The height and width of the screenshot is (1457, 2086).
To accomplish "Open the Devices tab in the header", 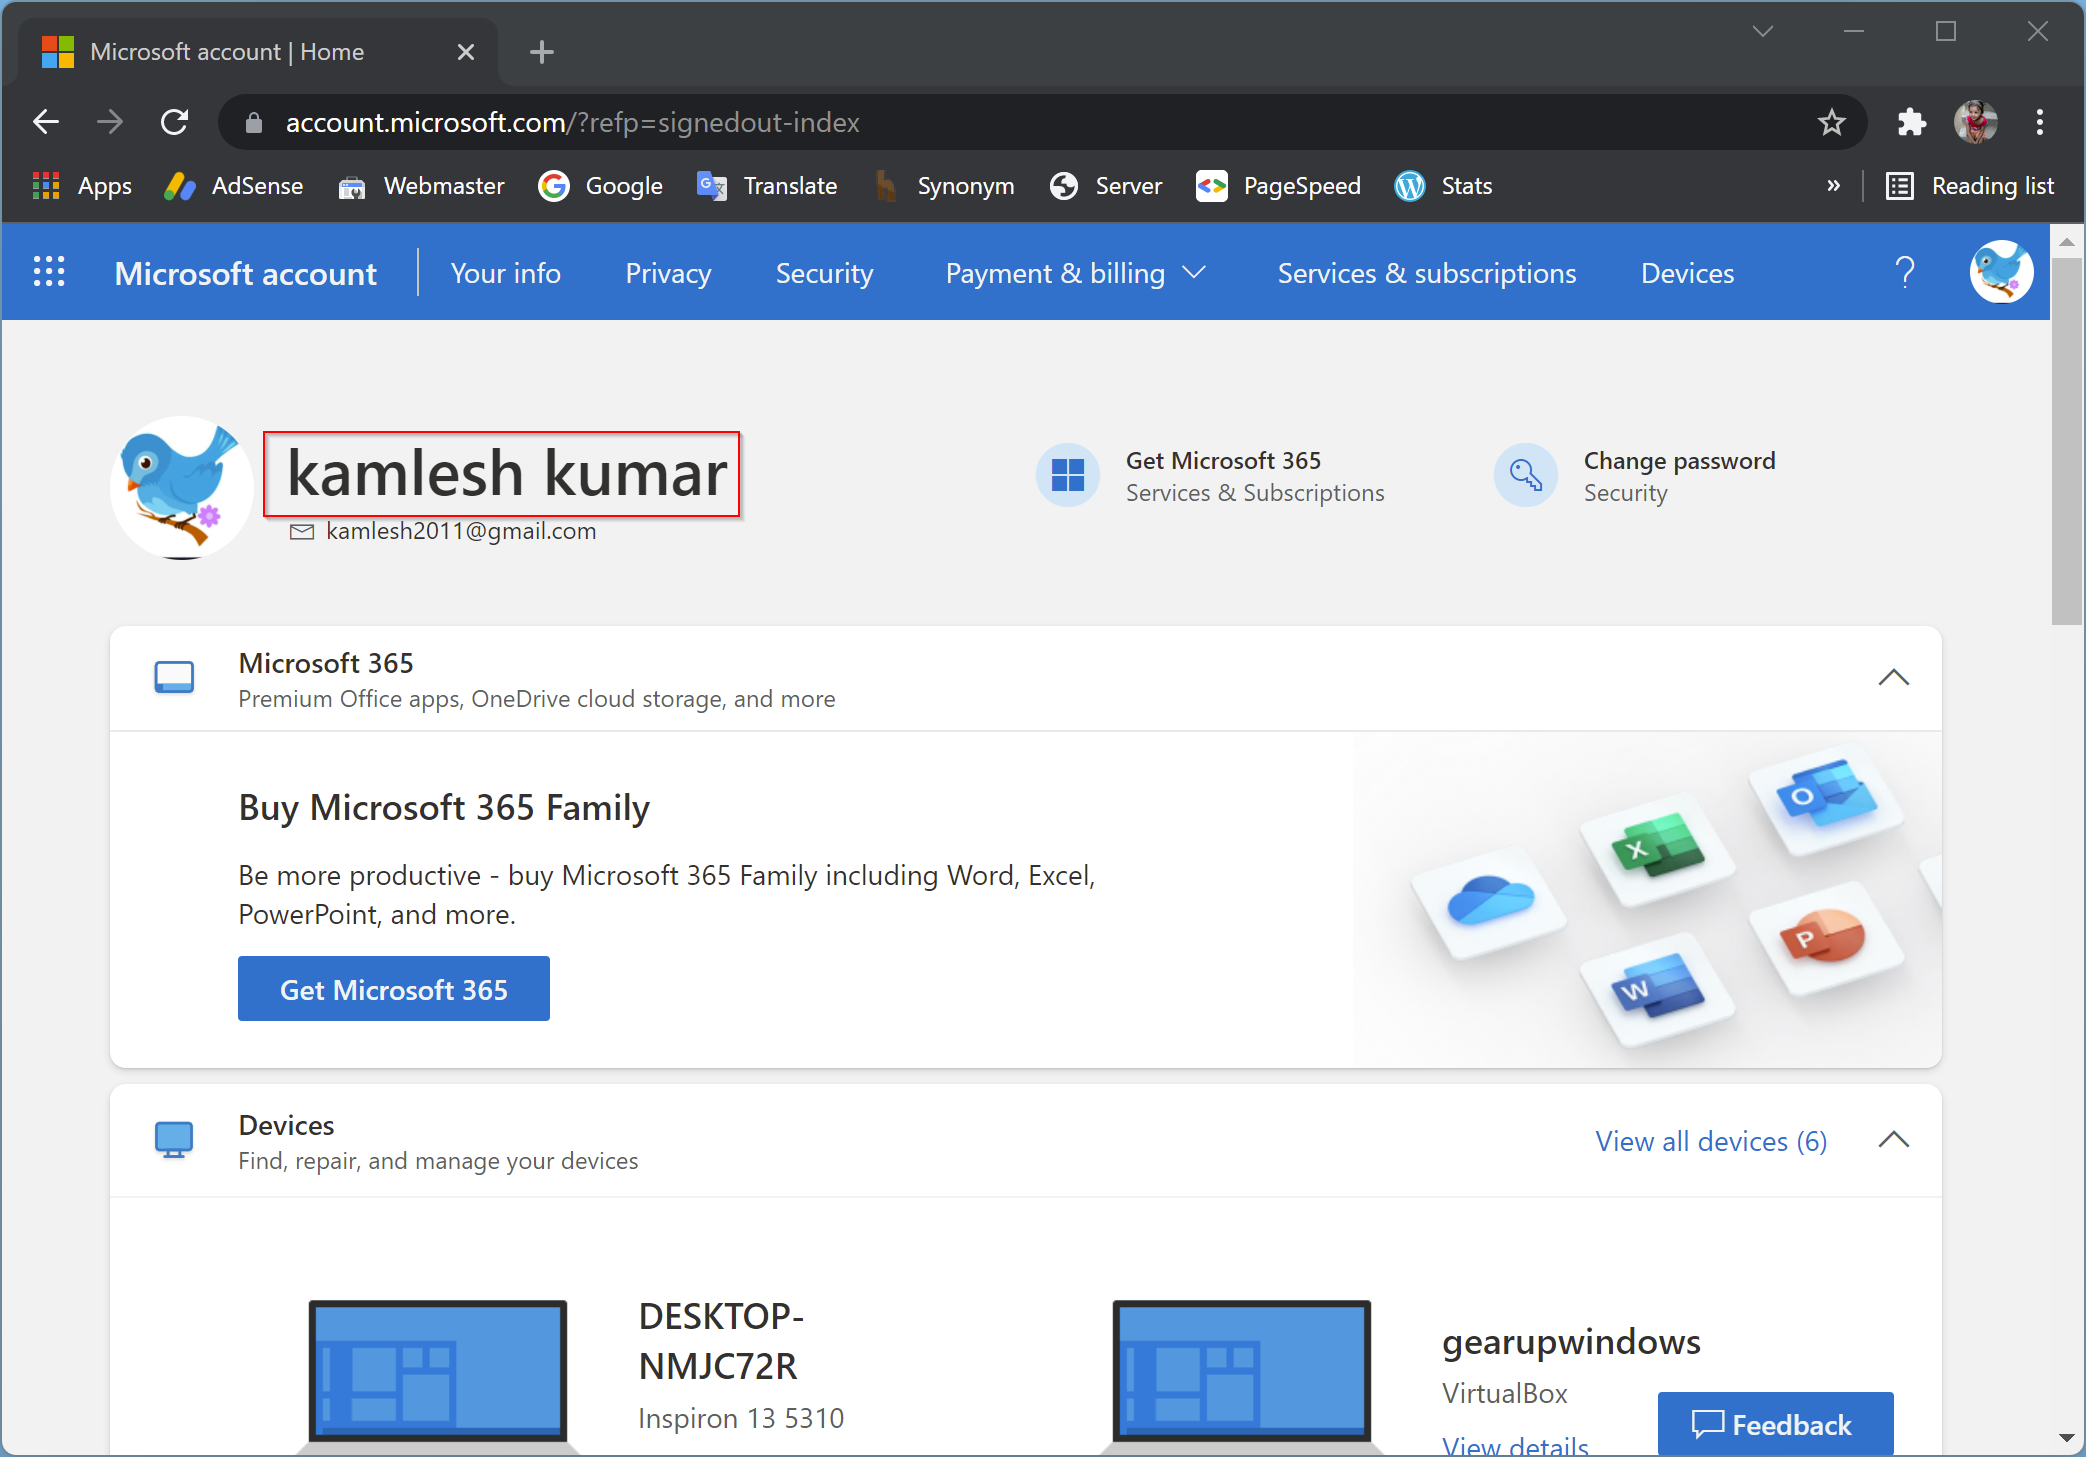I will (1687, 273).
